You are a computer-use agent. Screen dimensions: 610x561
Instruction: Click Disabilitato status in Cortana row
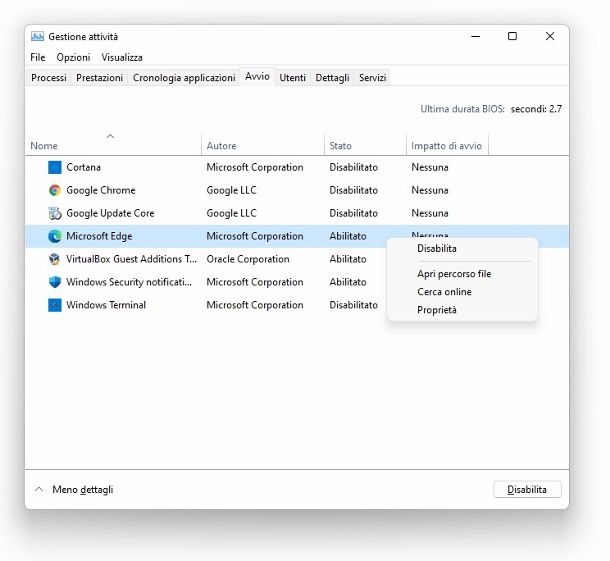click(x=353, y=167)
